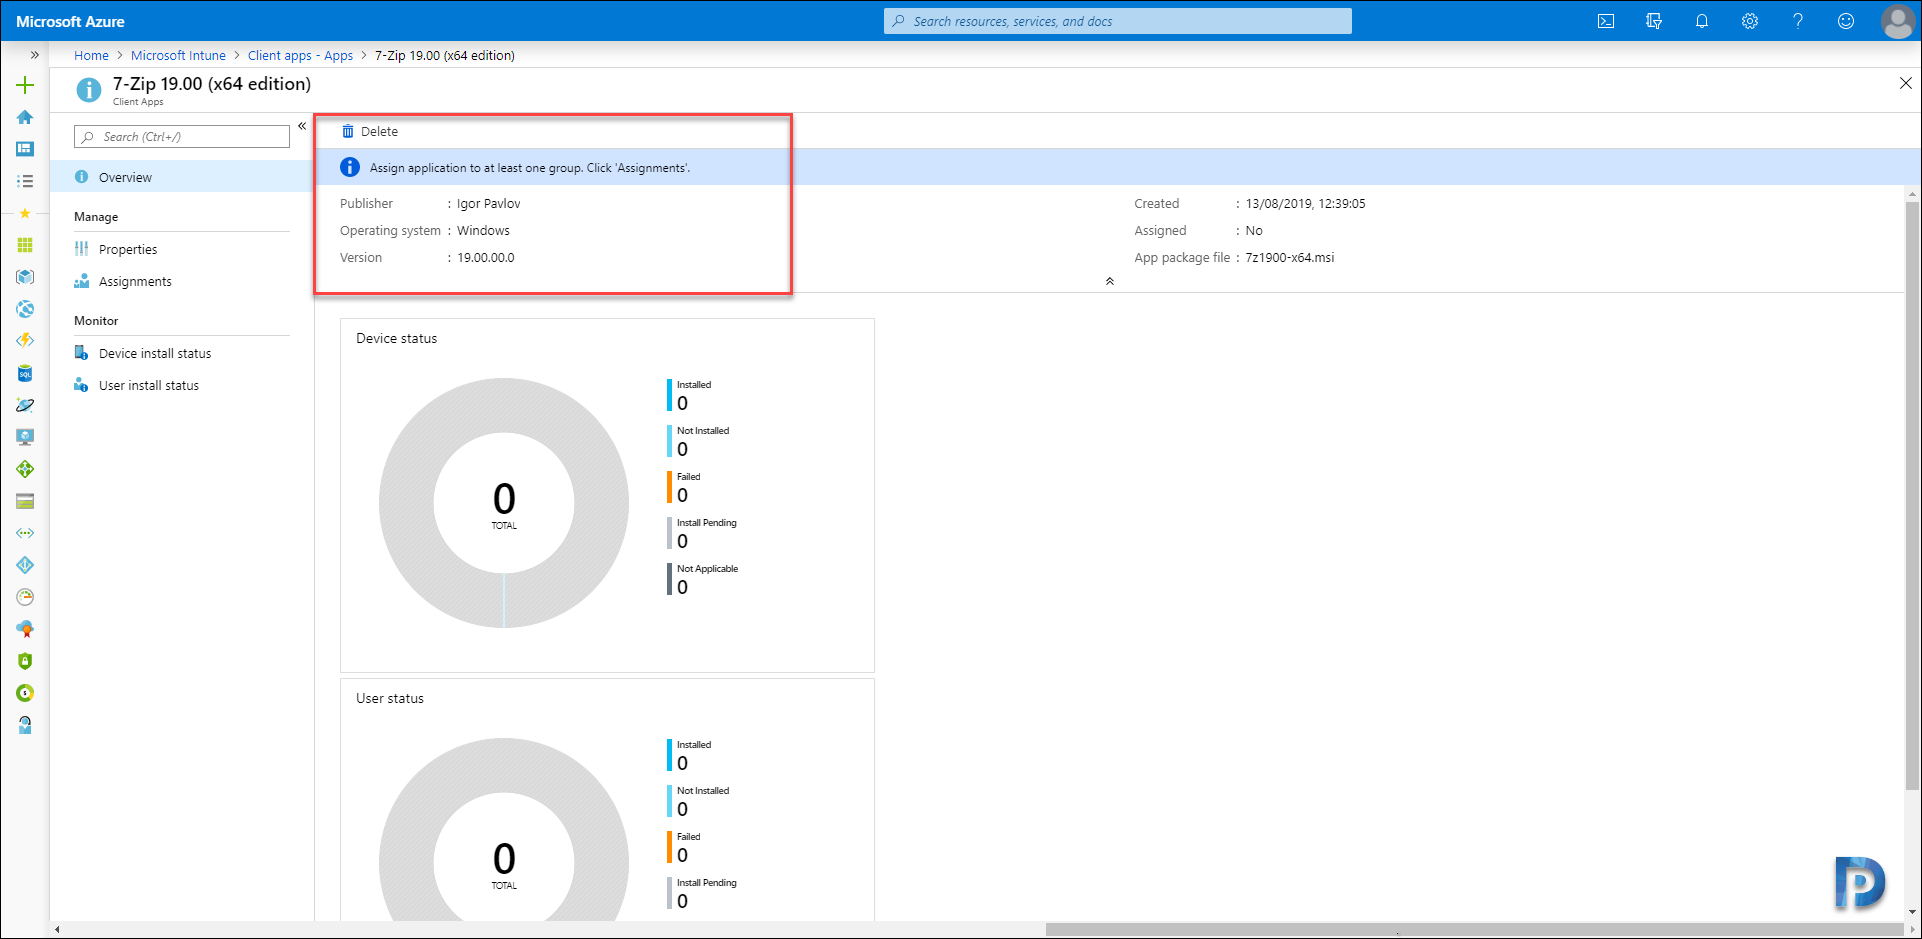Collapse the resource menu pane
The height and width of the screenshot is (939, 1922).
(x=302, y=126)
